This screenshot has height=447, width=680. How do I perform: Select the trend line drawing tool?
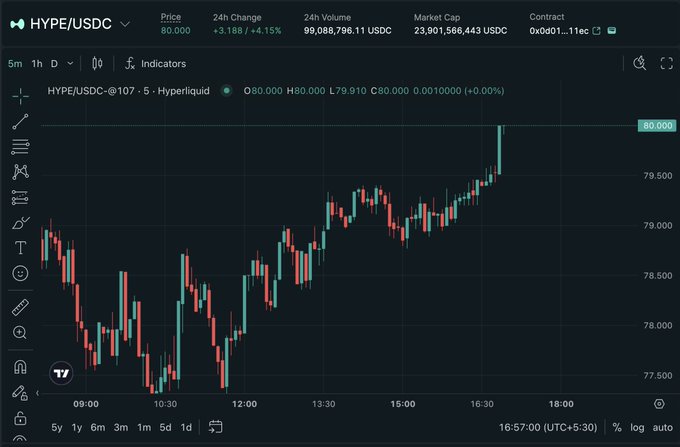(20, 122)
